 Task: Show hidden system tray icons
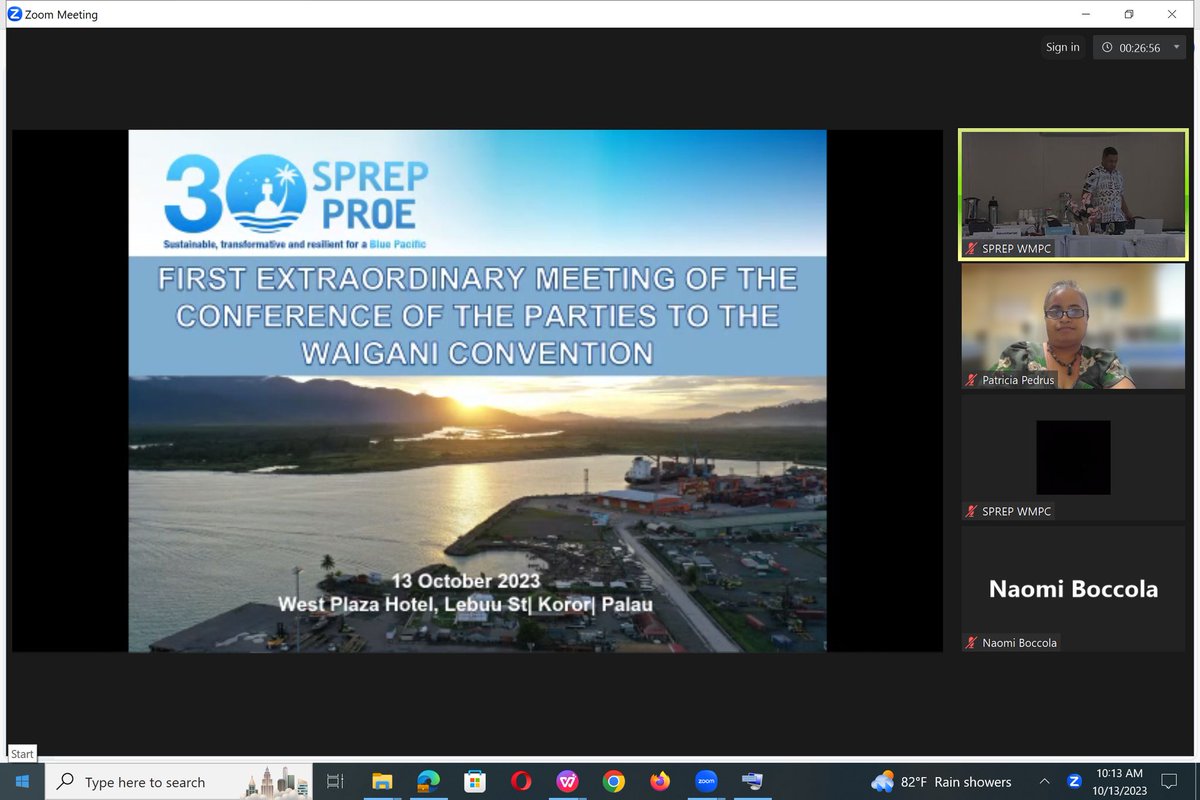[1044, 781]
